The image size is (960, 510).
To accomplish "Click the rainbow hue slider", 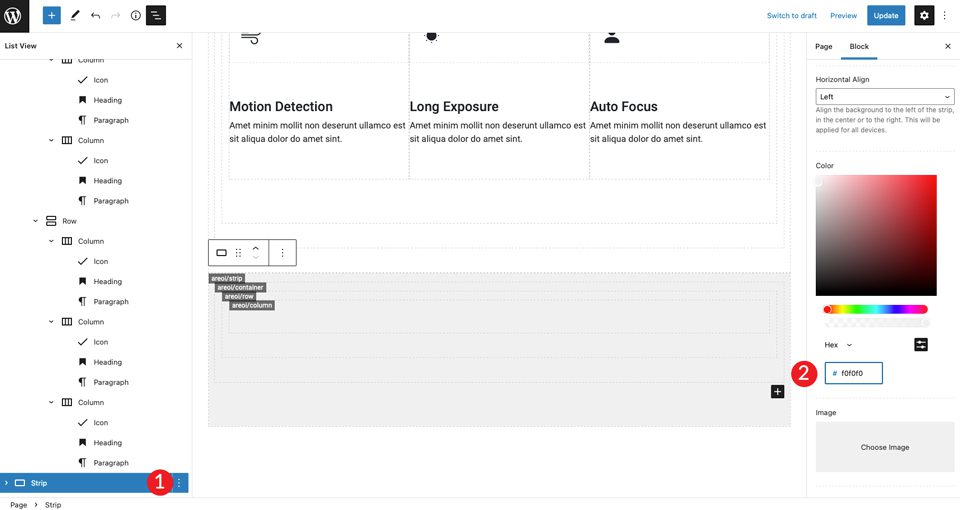I will 877,309.
